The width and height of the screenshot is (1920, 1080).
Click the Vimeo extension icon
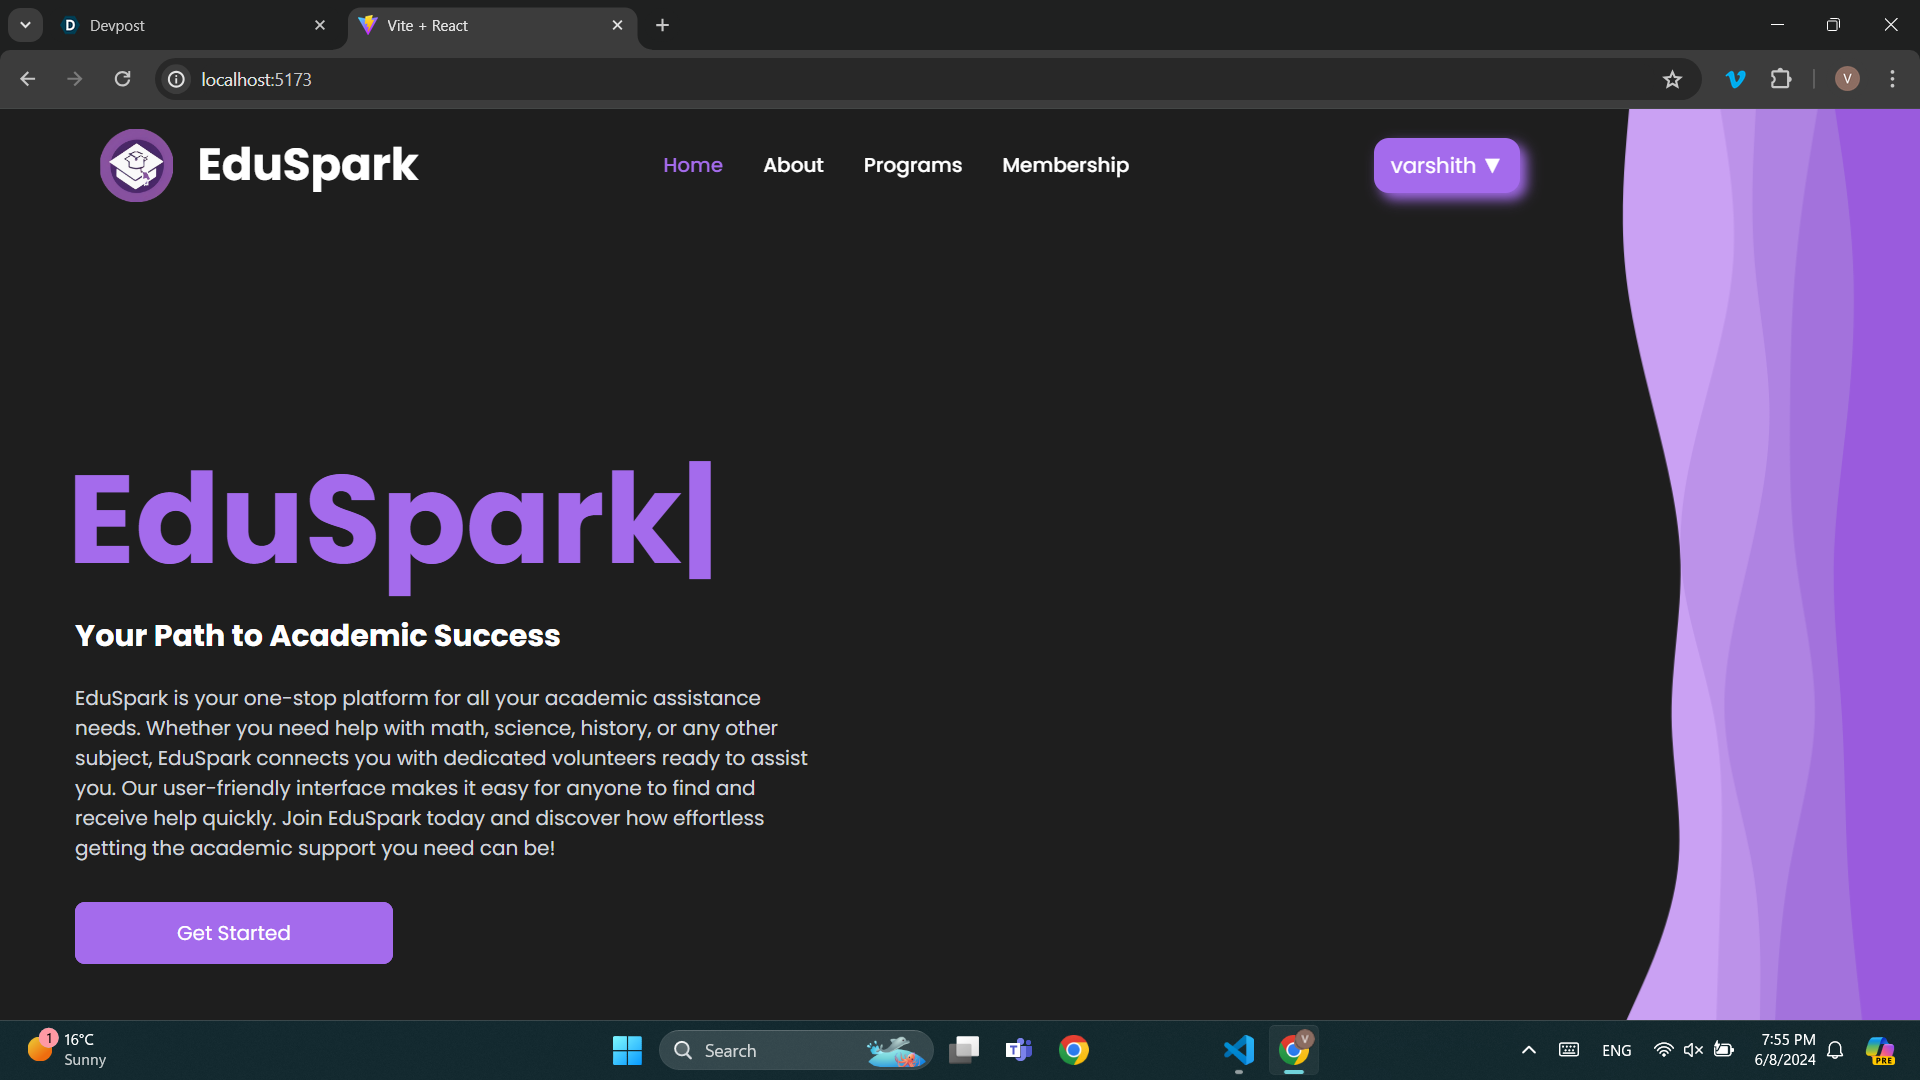tap(1736, 79)
